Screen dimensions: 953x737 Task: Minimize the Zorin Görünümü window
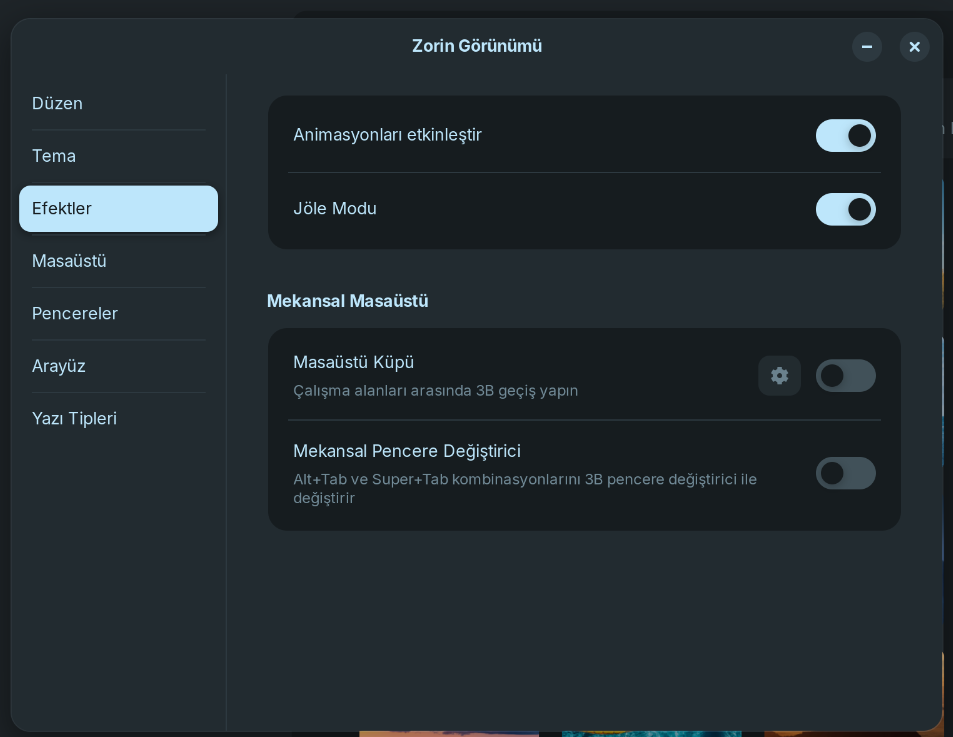coord(867,47)
